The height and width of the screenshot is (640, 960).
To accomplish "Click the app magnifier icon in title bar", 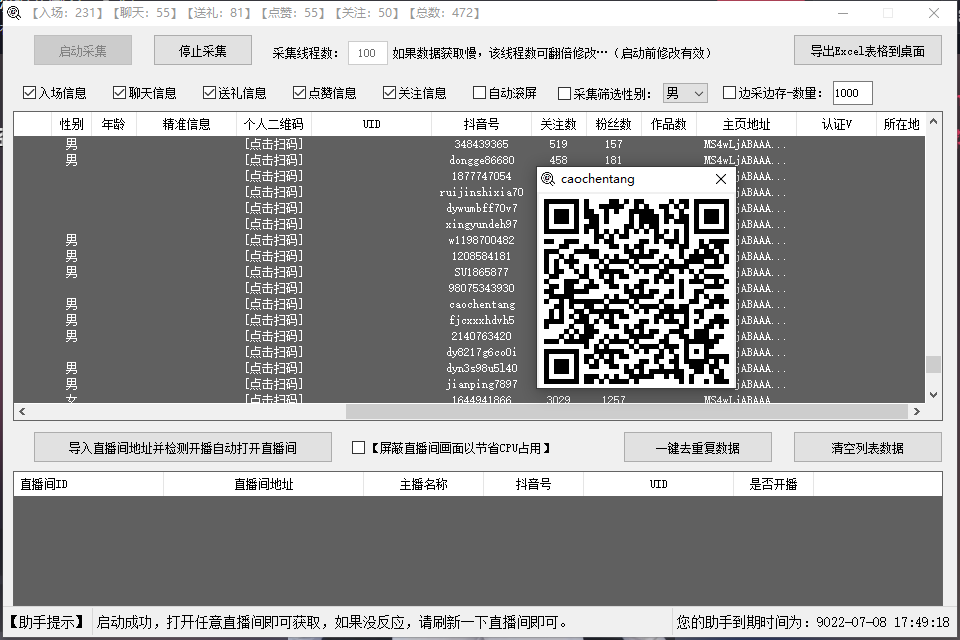I will point(14,13).
